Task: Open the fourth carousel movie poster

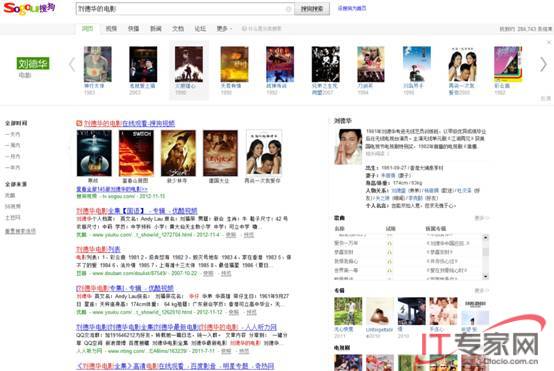Action: (x=234, y=64)
